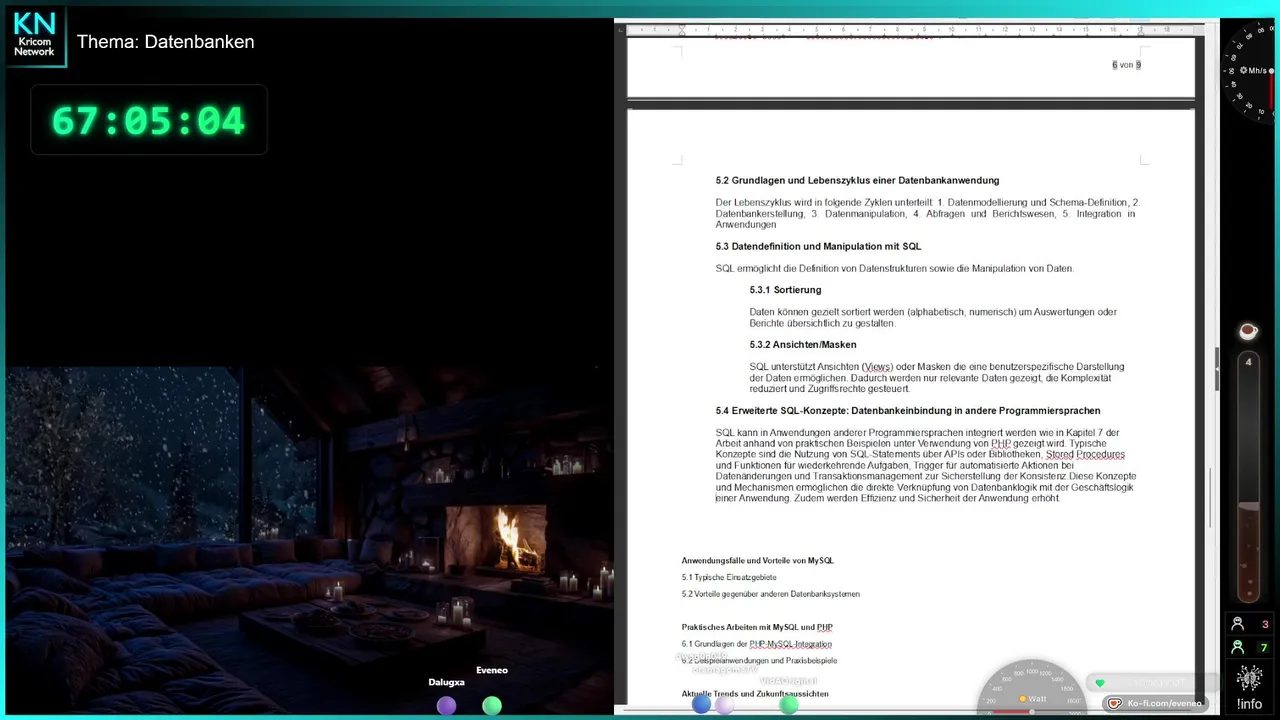Screen dimensions: 1280x720
Task: Click 'Anwendungsfälle und Vorteile von MySQL' line
Action: [x=757, y=561]
